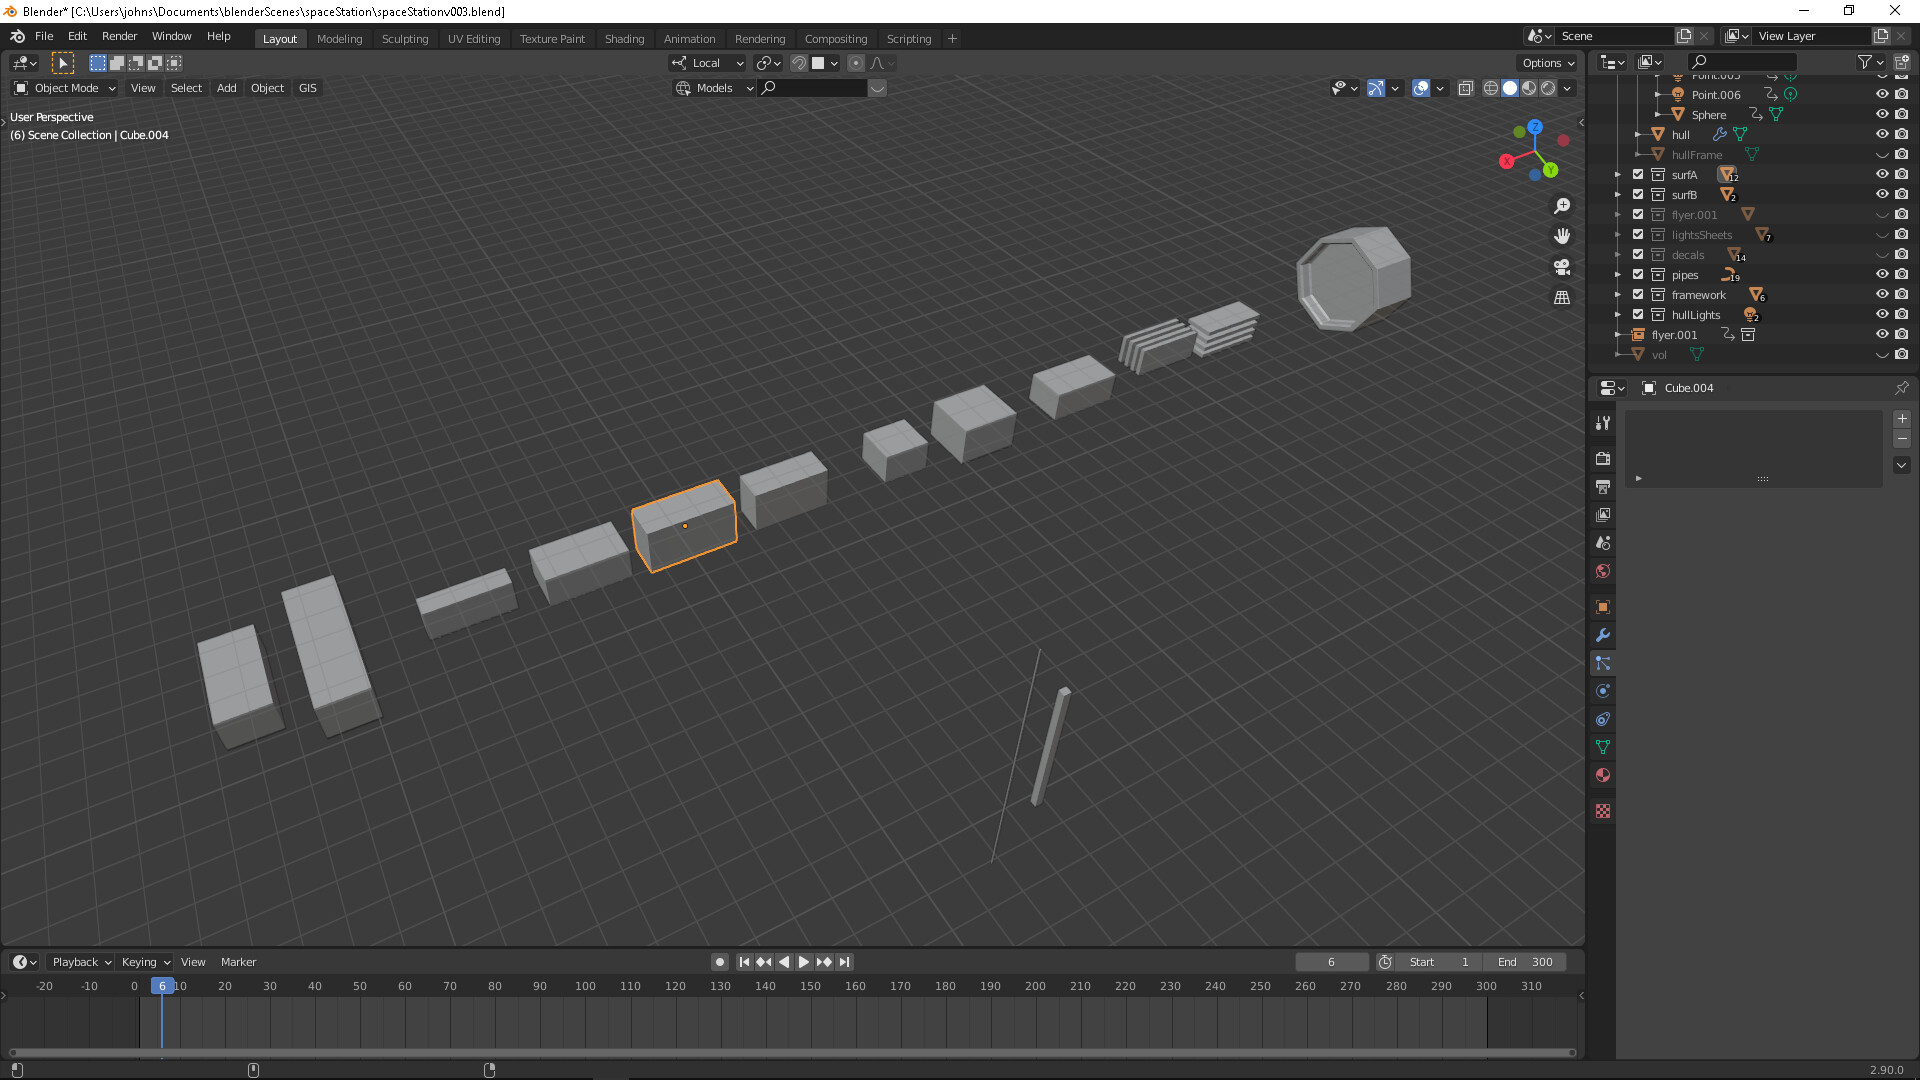
Task: Open the Scene properties tab
Action: tap(1603, 542)
